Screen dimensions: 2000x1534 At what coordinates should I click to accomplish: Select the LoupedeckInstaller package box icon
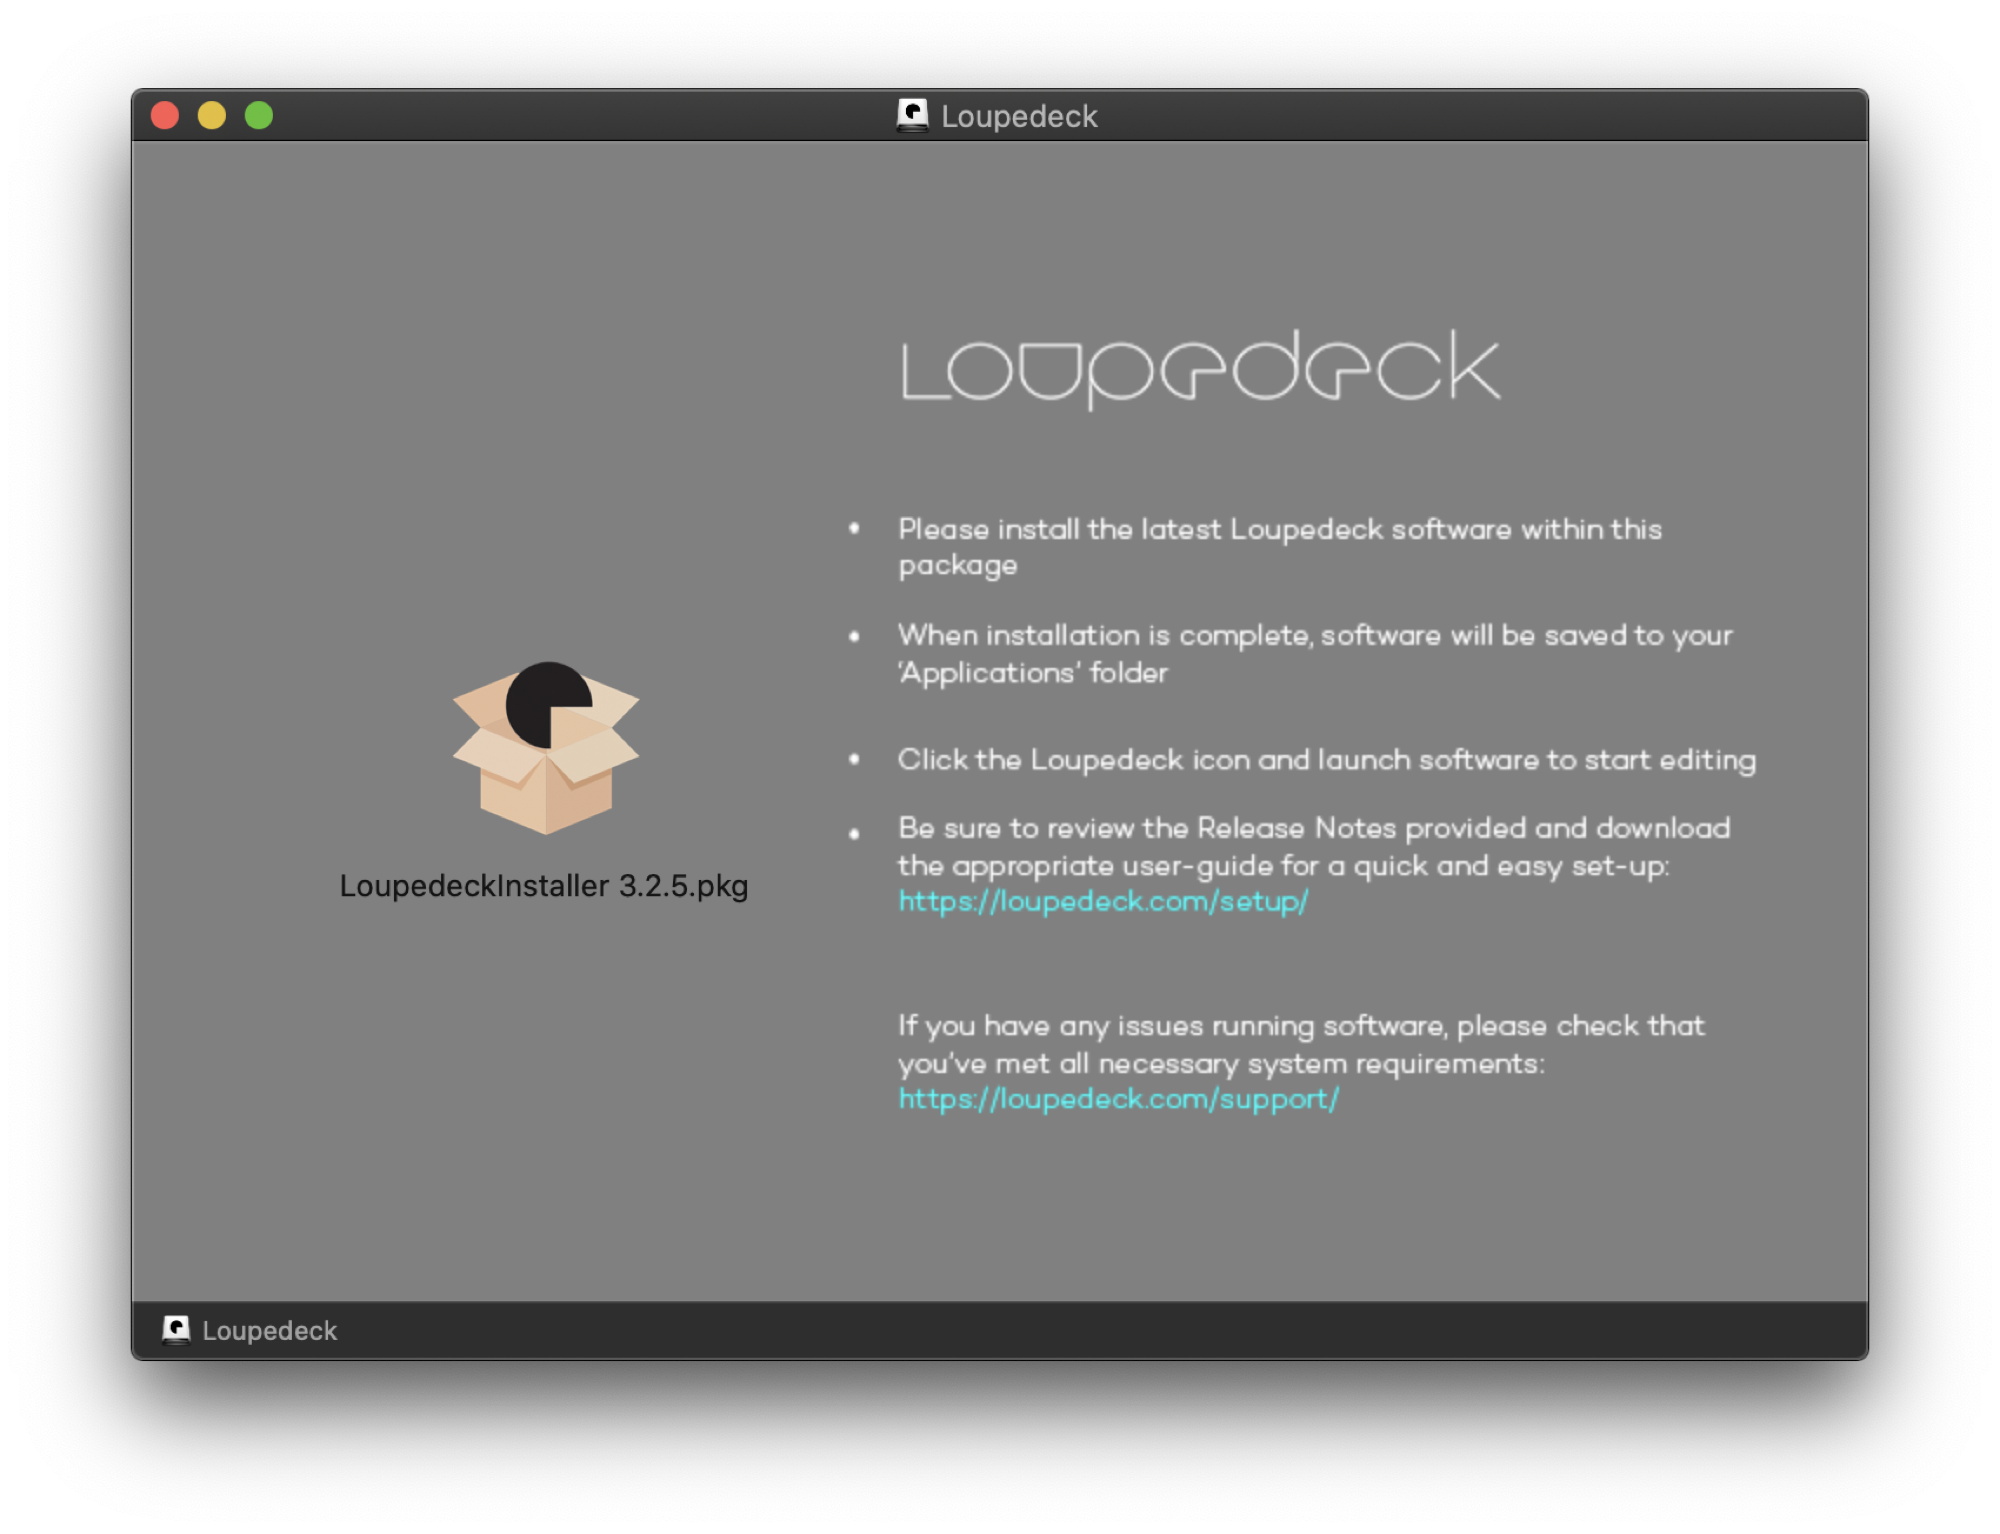546,748
